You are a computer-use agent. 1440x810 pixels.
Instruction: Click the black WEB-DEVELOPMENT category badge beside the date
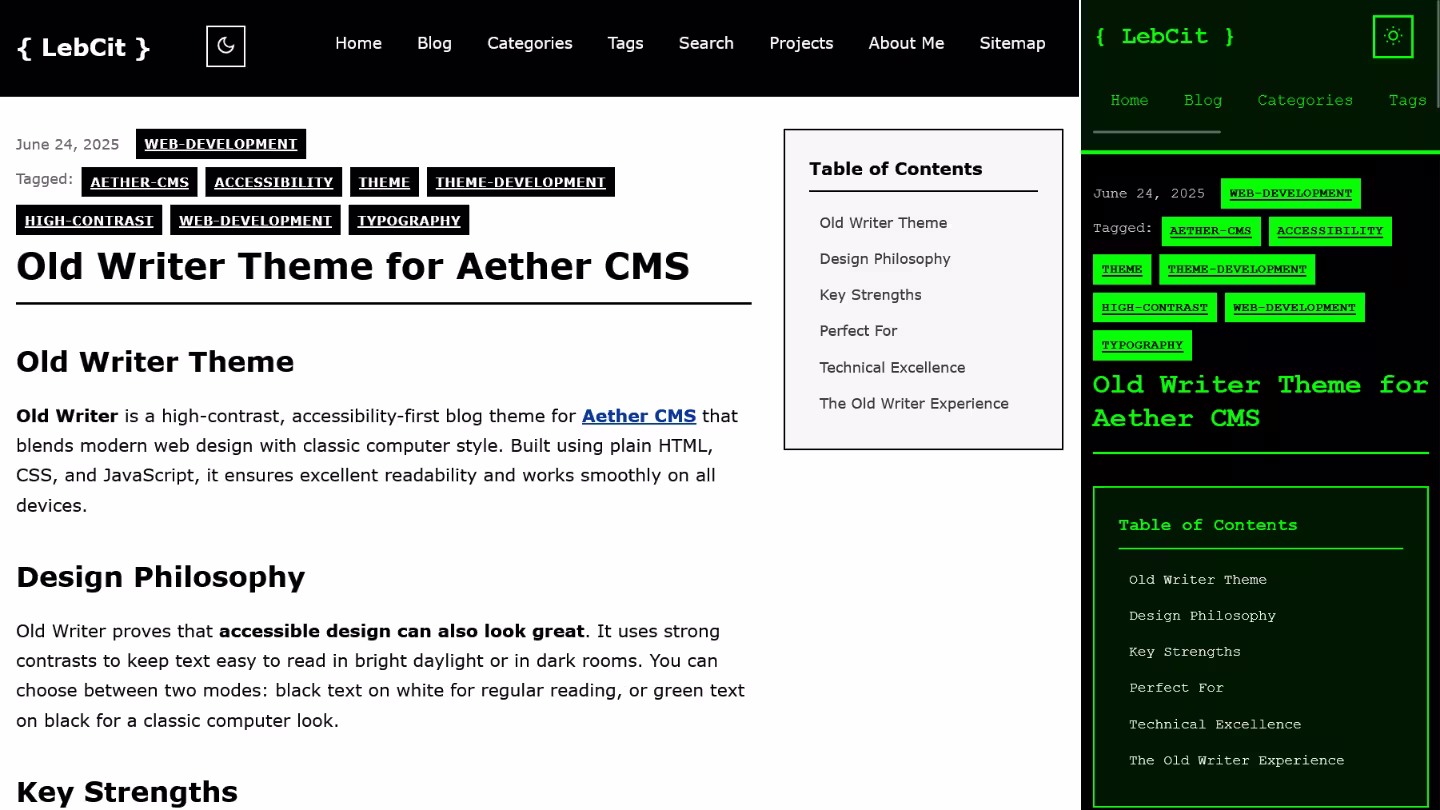pyautogui.click(x=221, y=144)
